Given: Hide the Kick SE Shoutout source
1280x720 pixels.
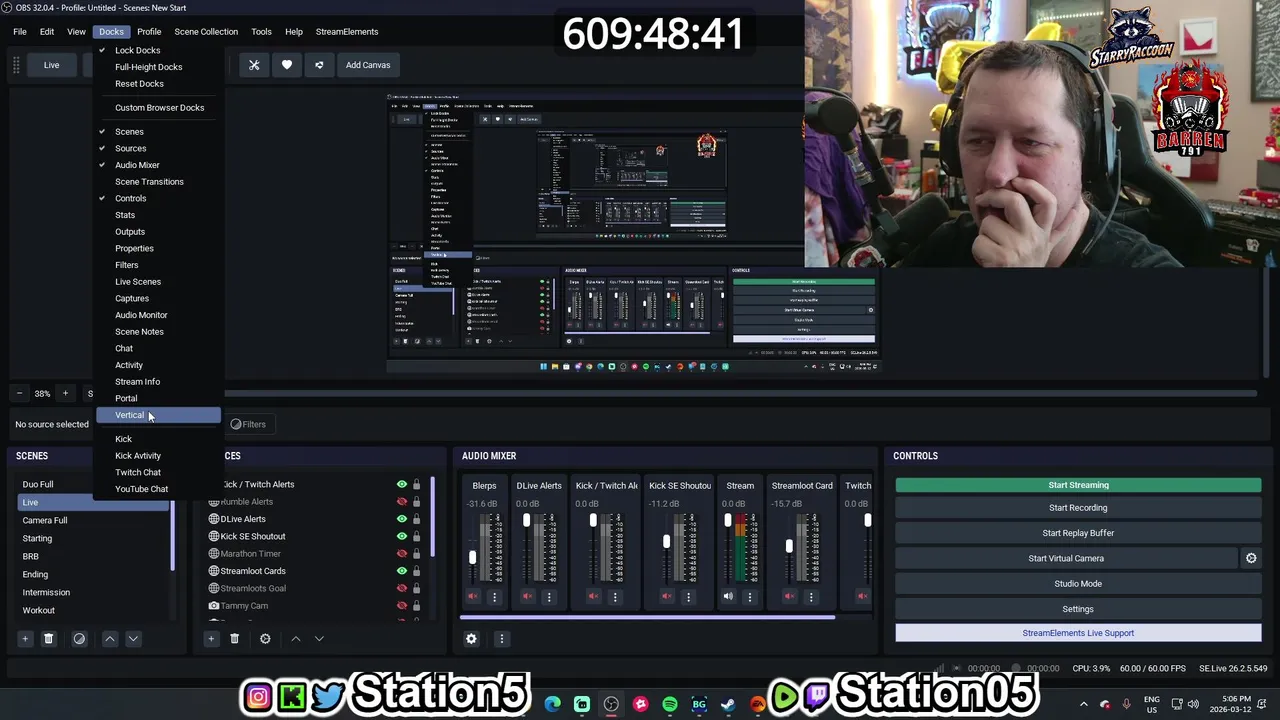Looking at the screenshot, I should 402,537.
